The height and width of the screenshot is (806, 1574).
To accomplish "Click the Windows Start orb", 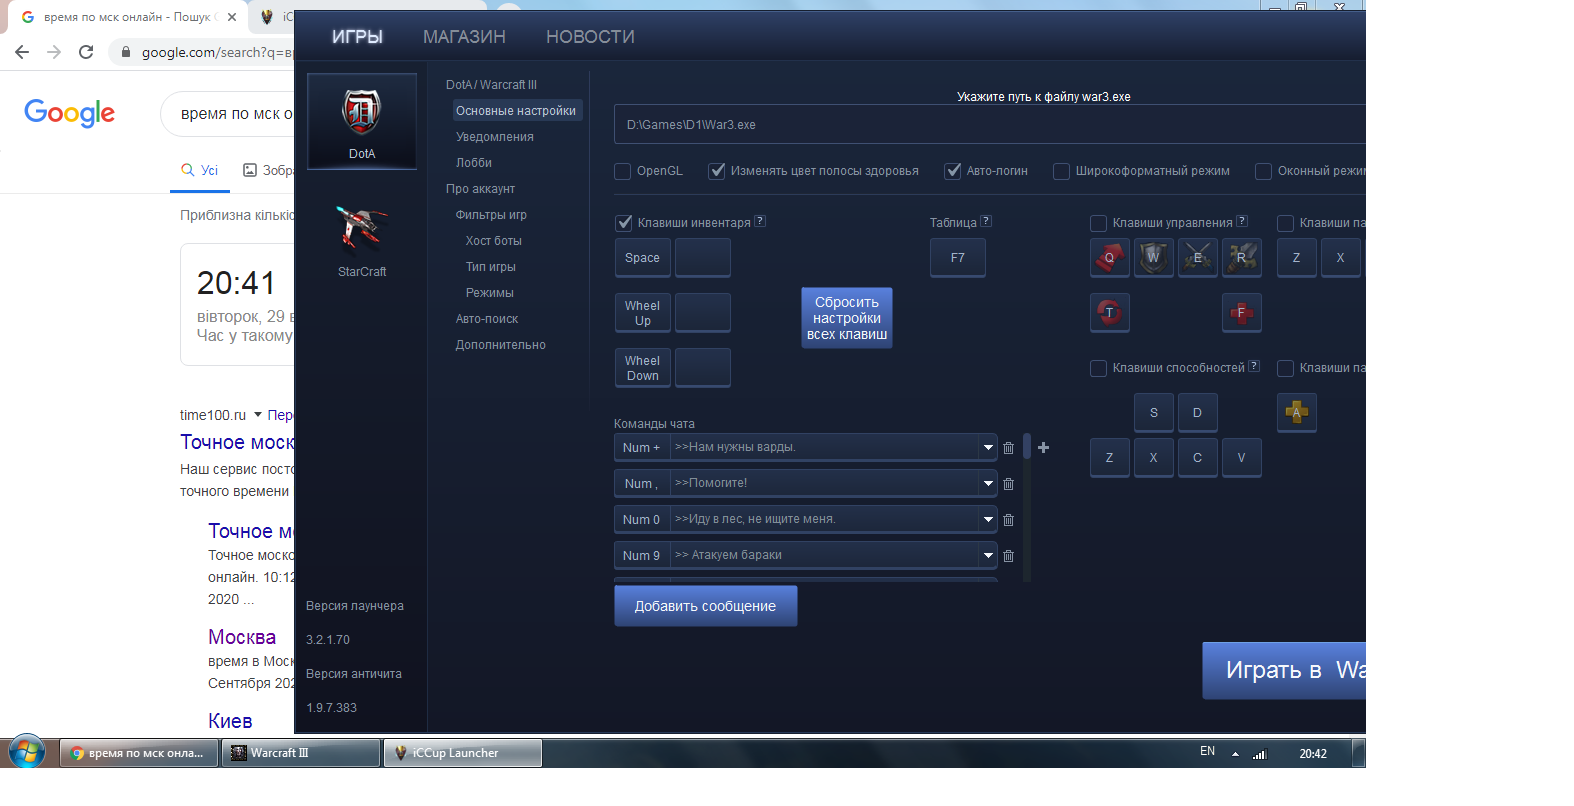I will coord(27,752).
